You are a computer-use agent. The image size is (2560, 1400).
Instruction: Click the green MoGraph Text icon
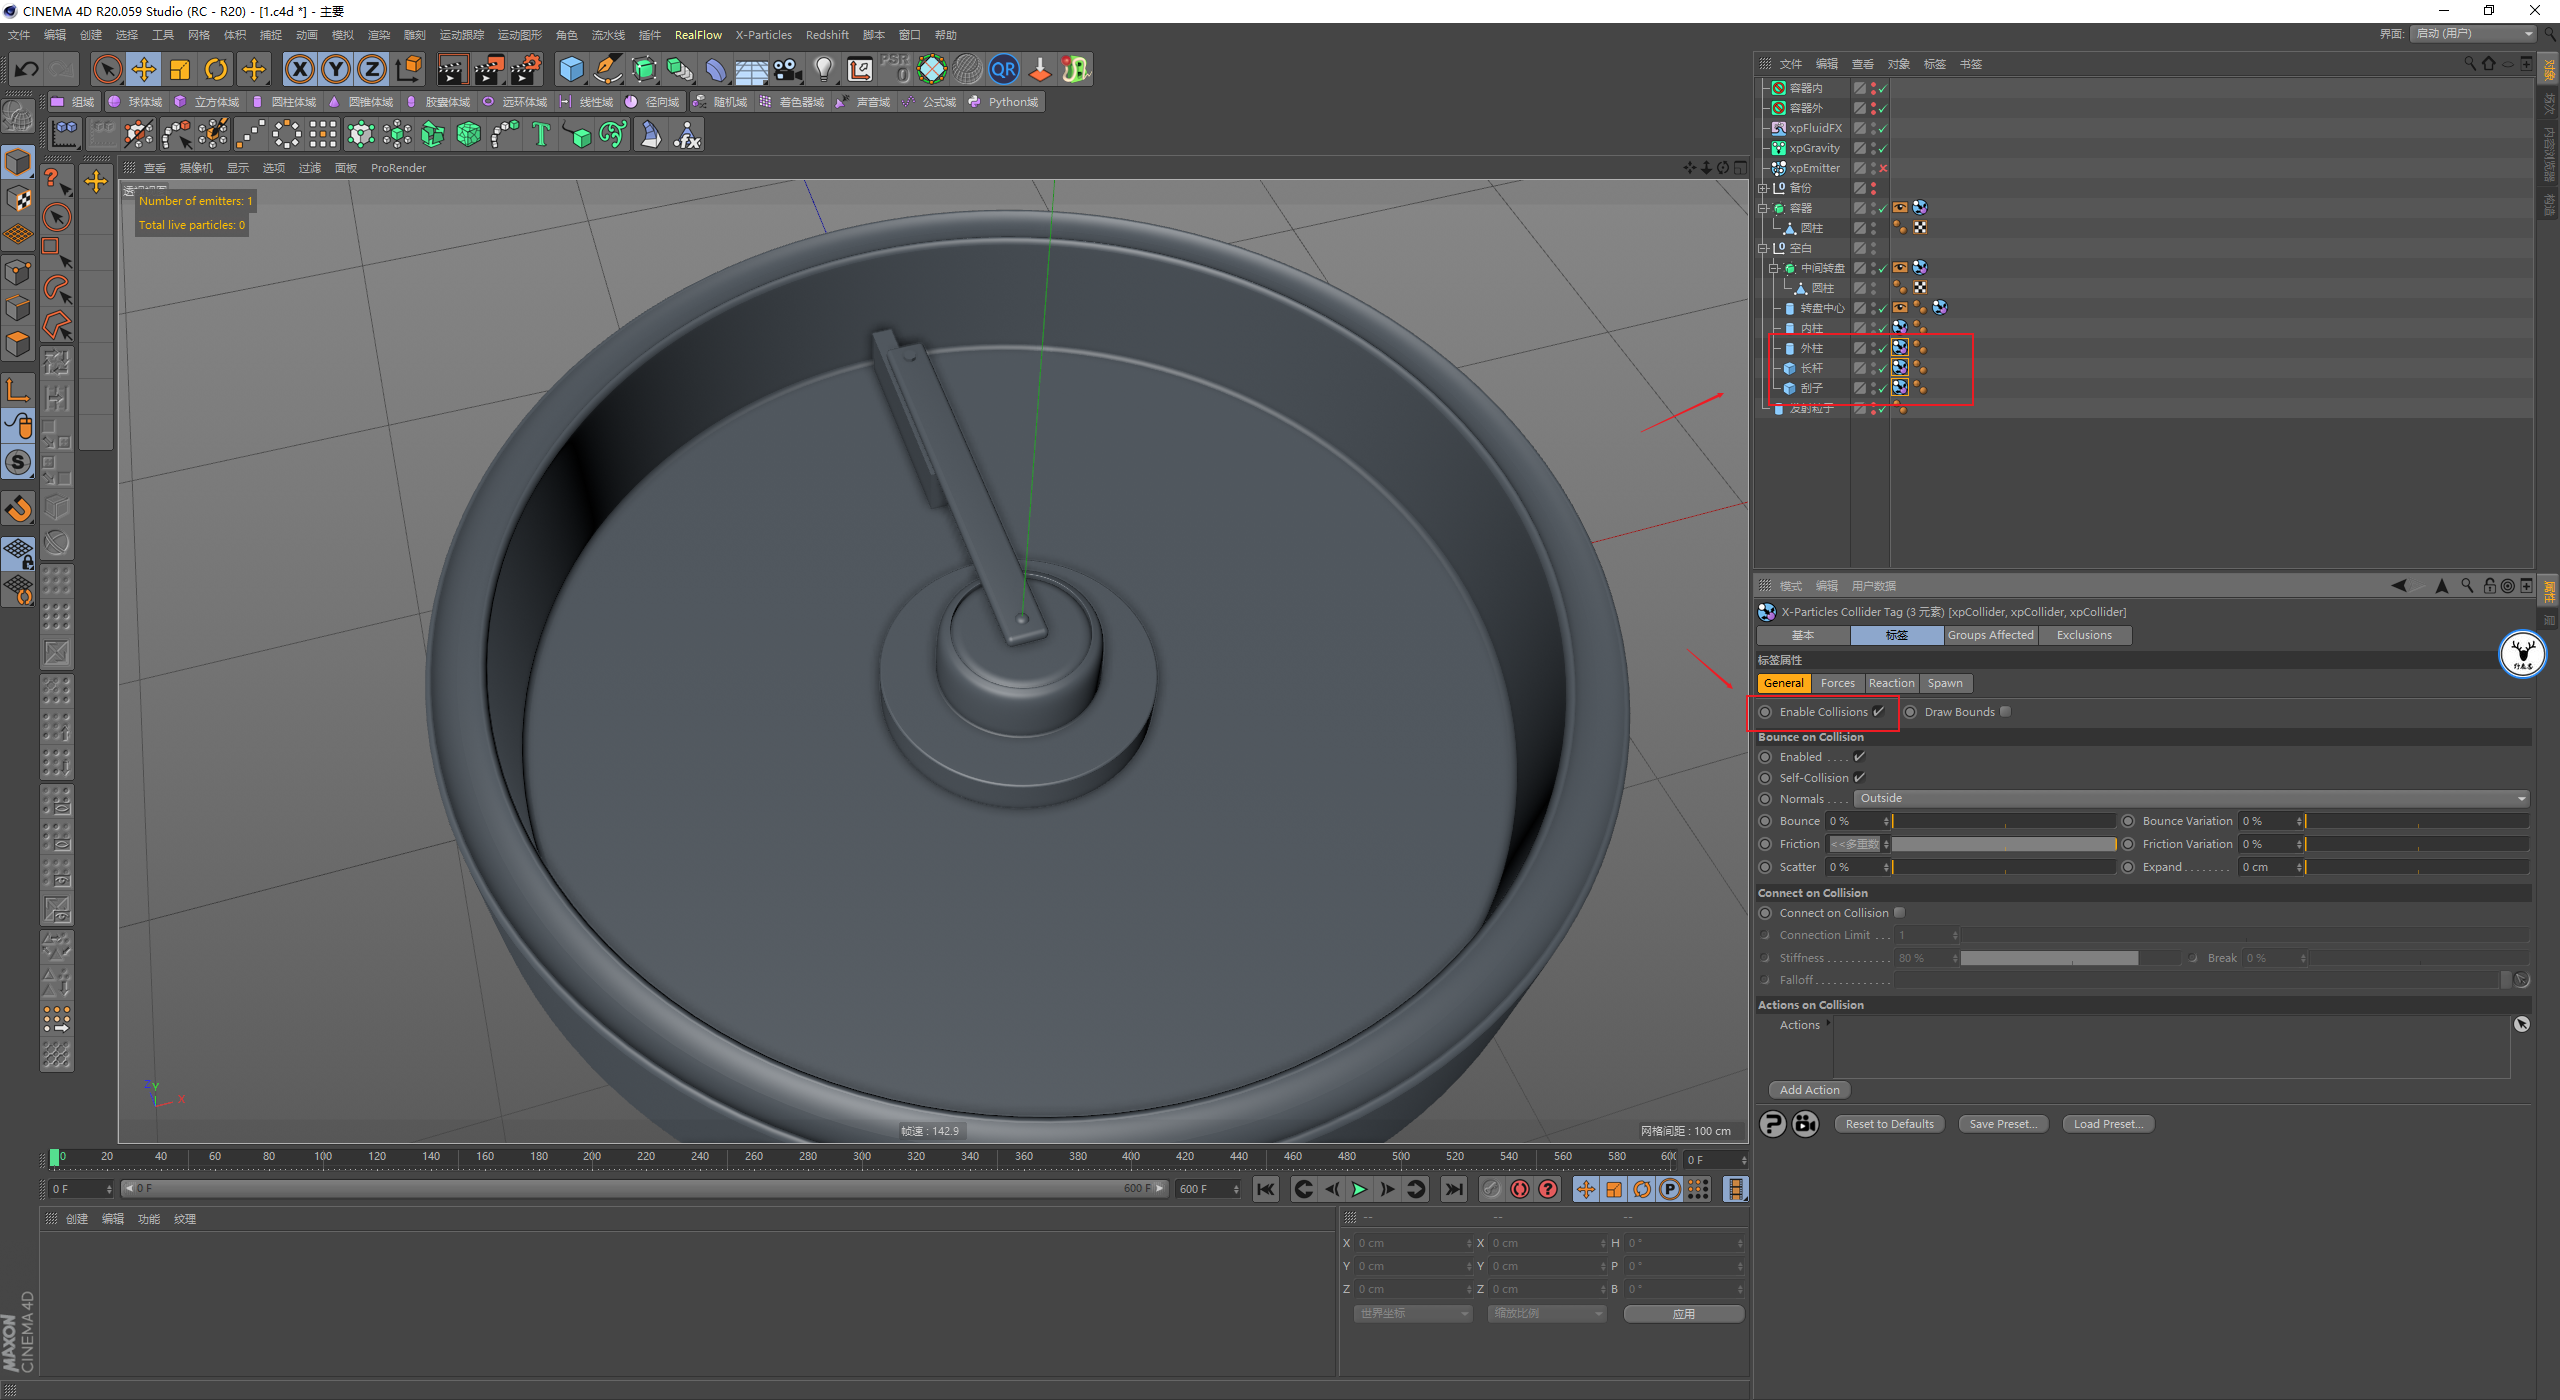pos(541,134)
